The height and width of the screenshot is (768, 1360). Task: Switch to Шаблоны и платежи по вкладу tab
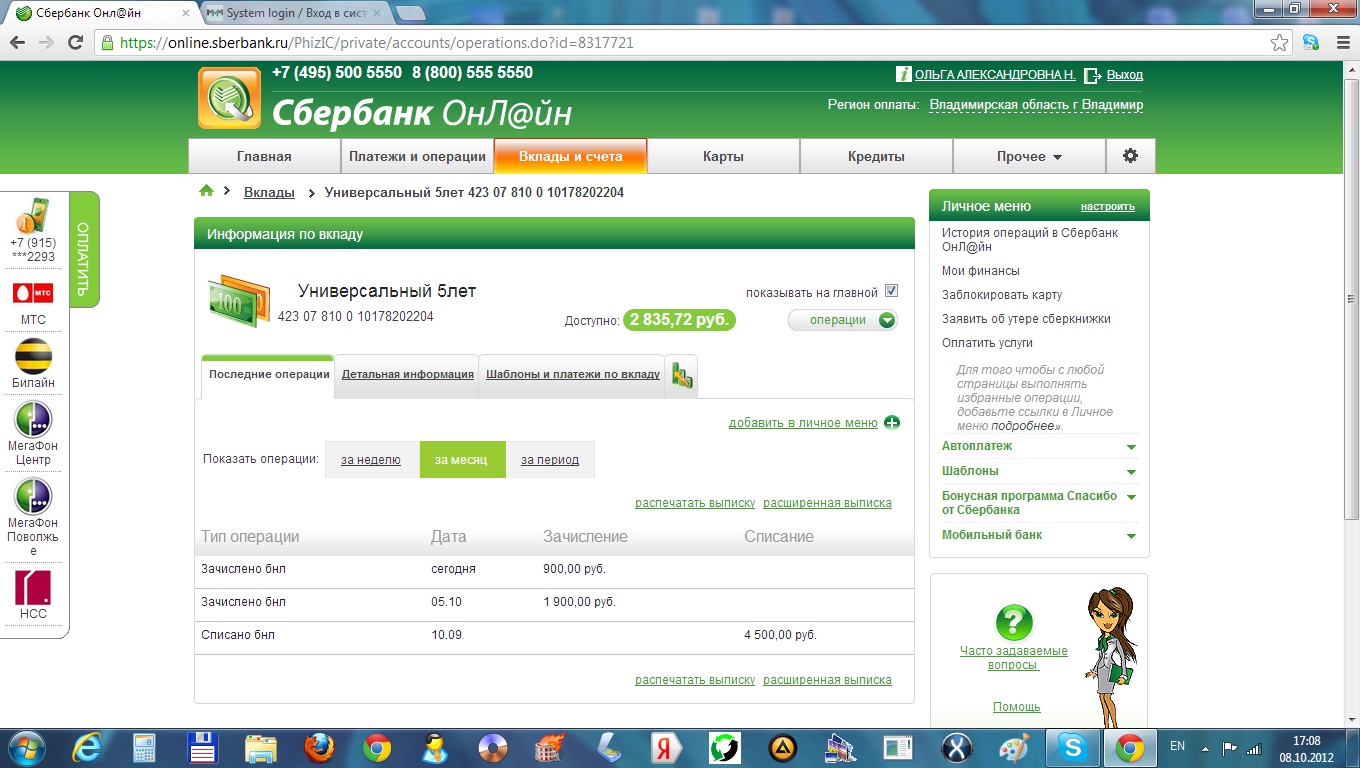[572, 375]
